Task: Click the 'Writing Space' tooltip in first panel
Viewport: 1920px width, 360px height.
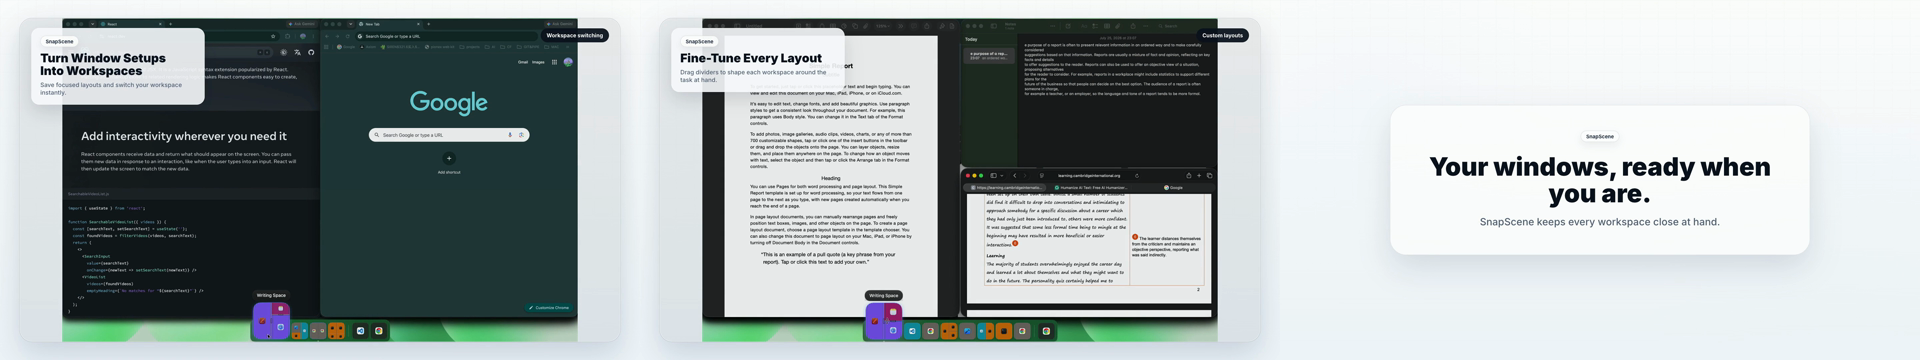Action: tap(271, 295)
